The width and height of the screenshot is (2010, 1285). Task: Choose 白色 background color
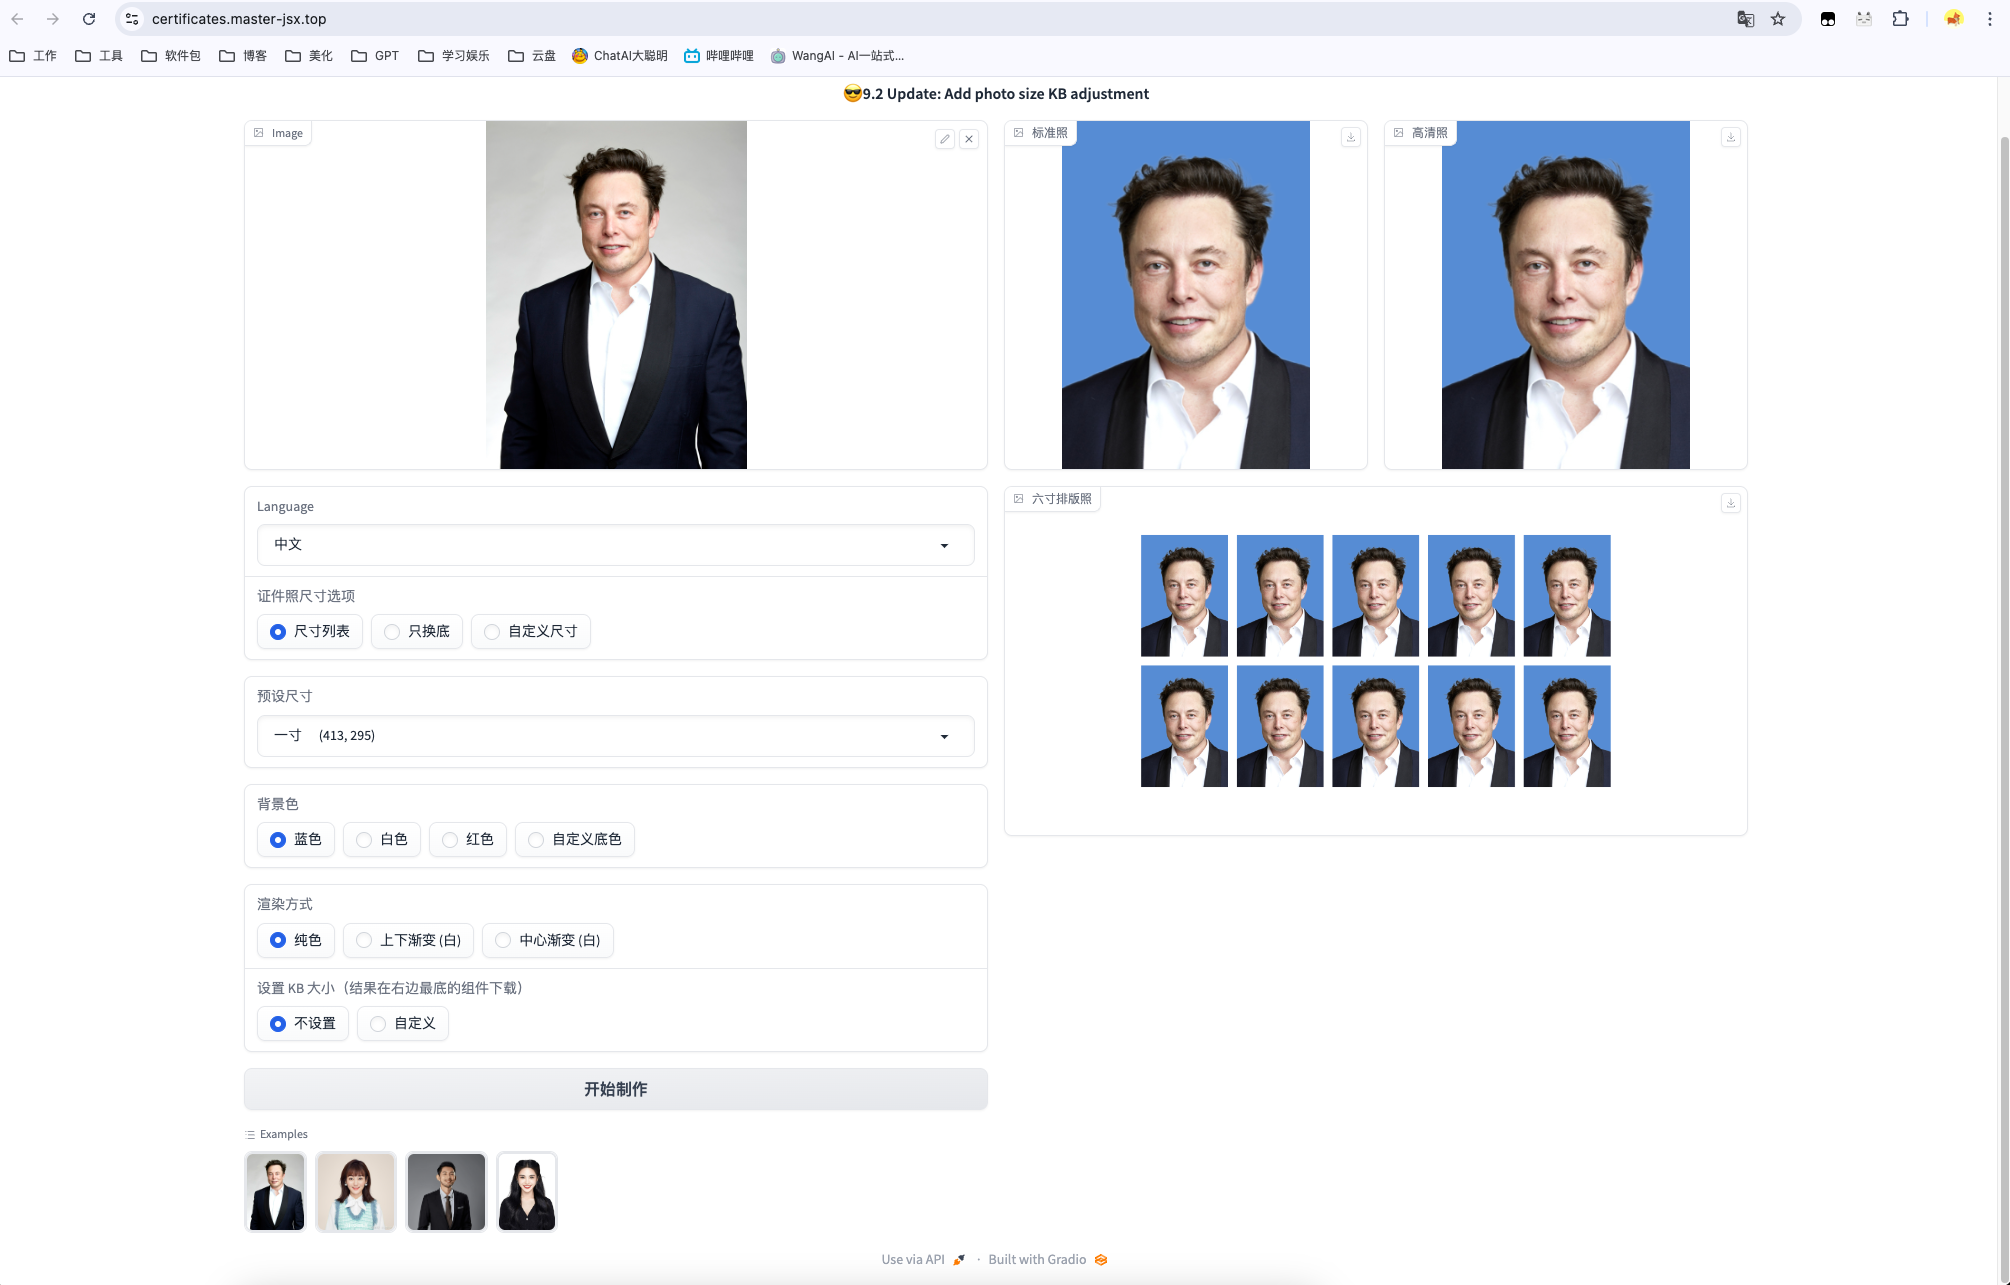click(382, 839)
